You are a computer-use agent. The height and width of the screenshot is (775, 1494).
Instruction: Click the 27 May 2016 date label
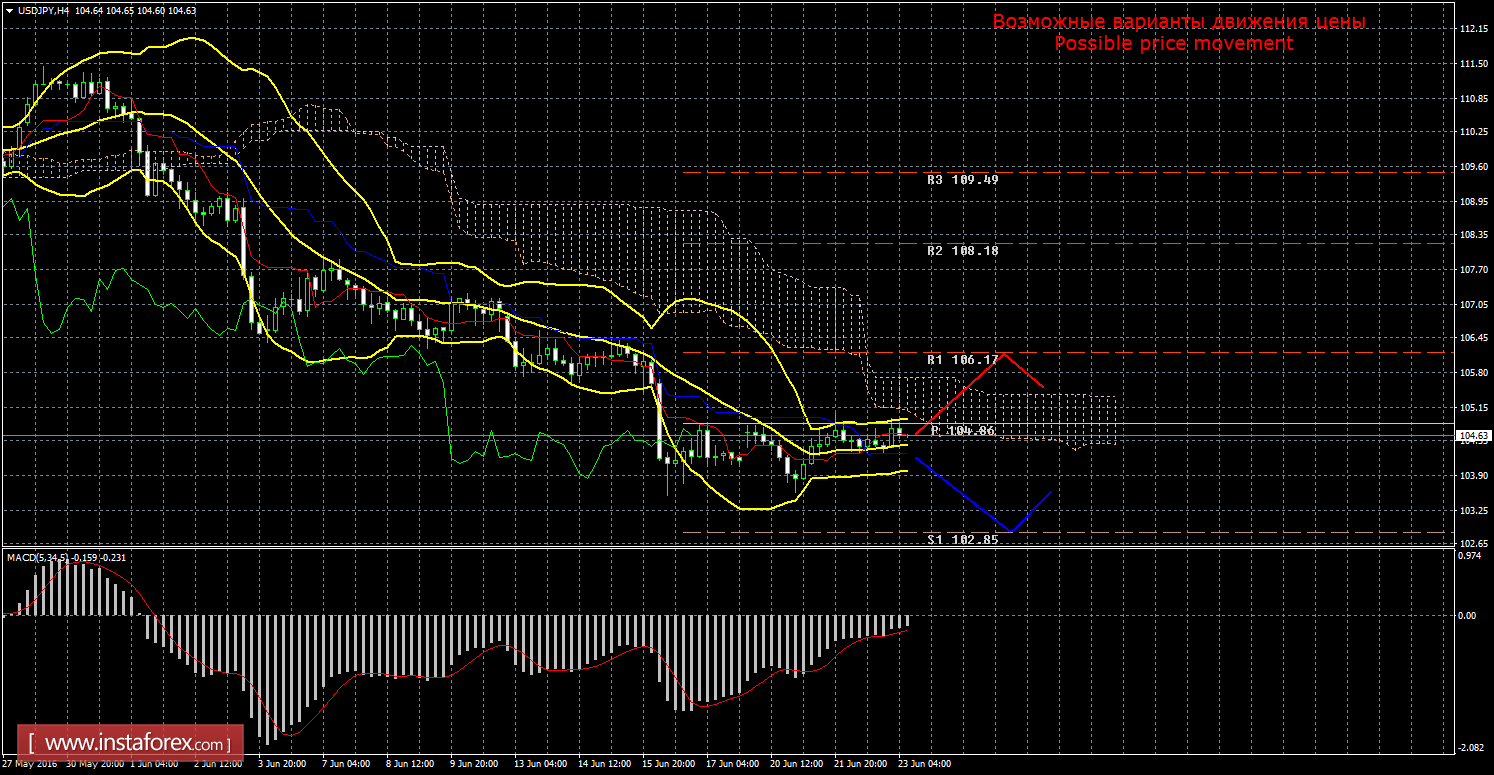[x=30, y=763]
